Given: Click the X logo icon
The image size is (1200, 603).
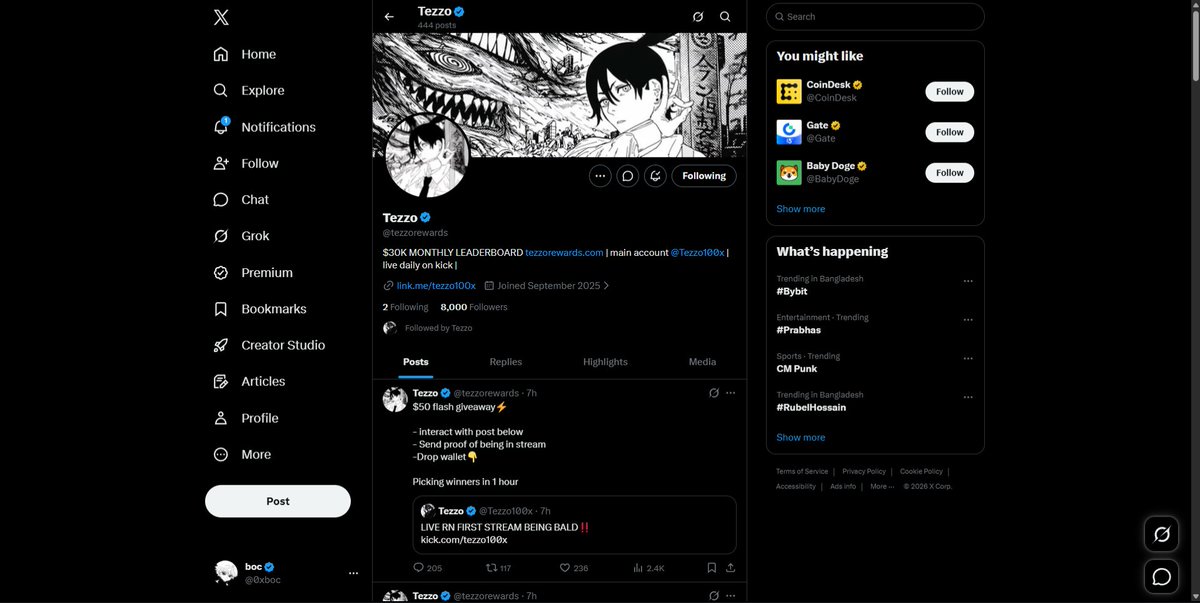Looking at the screenshot, I should (x=221, y=17).
